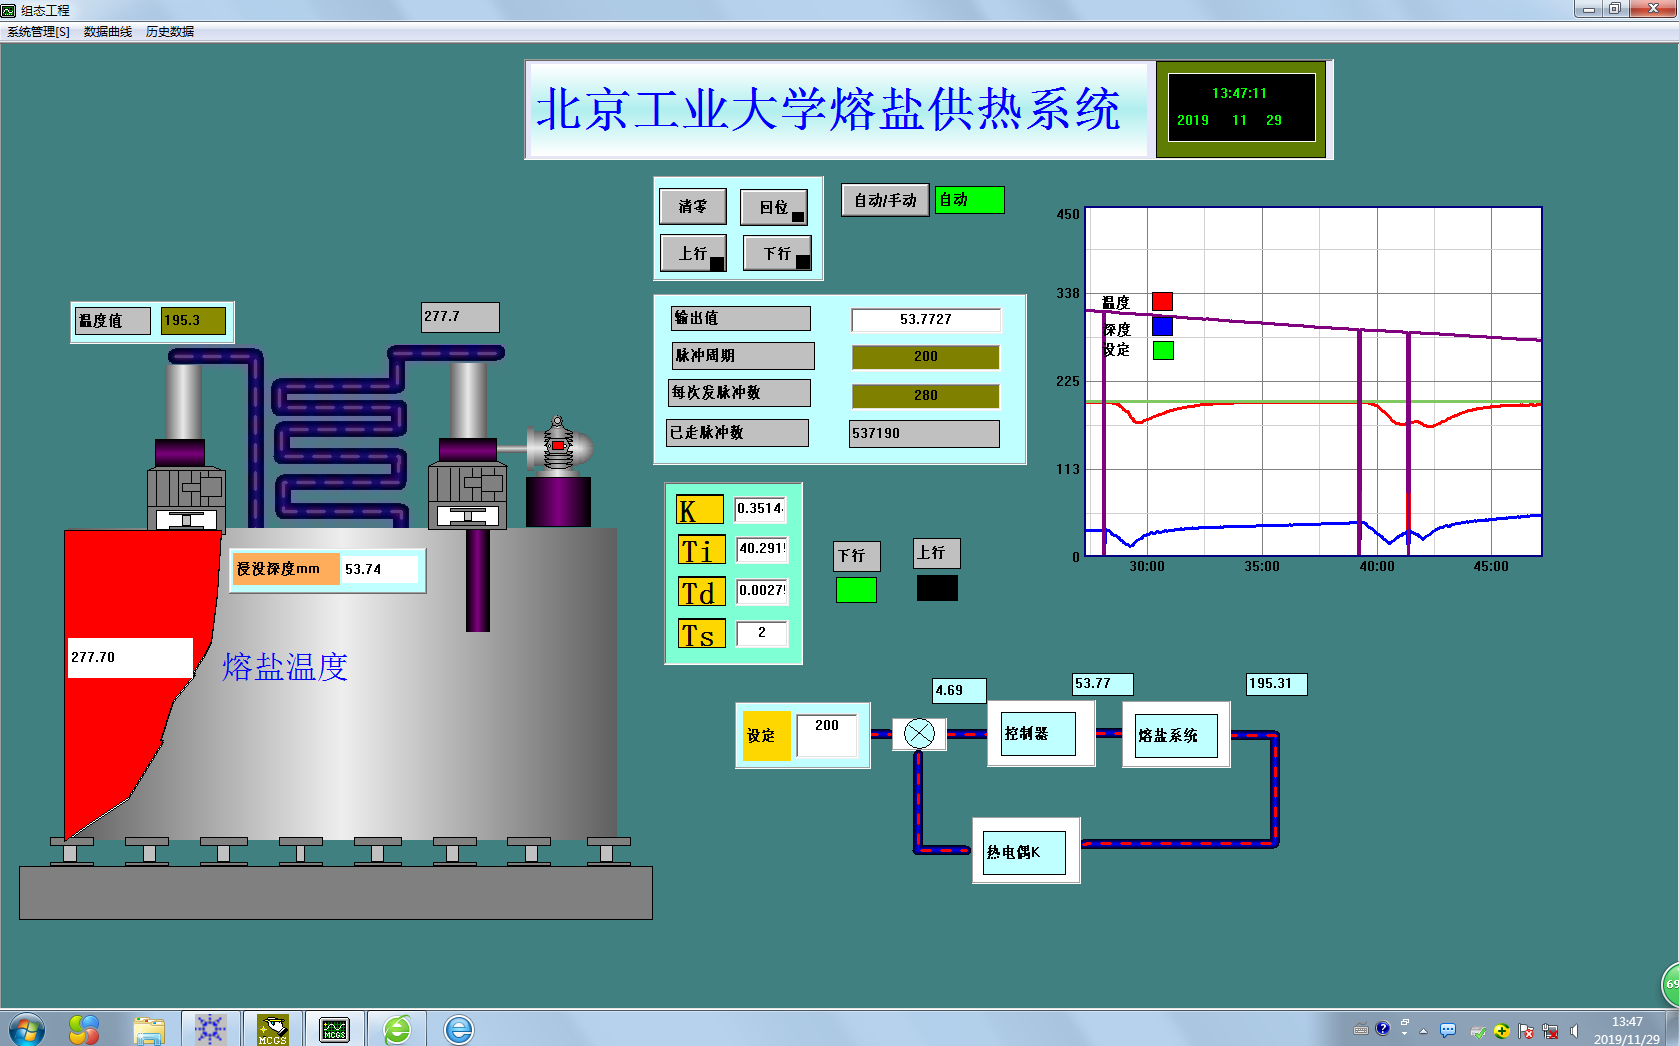Edit the K parameter value field

click(x=761, y=509)
